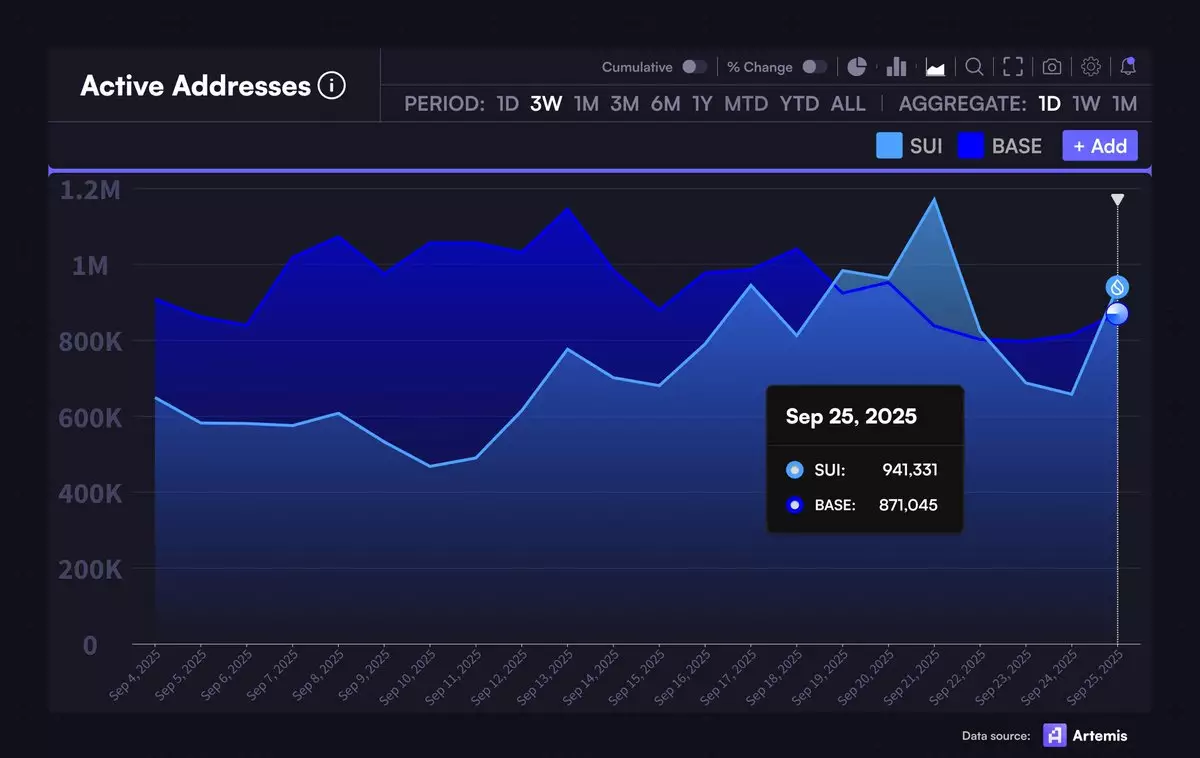The height and width of the screenshot is (758, 1200).
Task: Open the magnifier search tool
Action: 974,67
